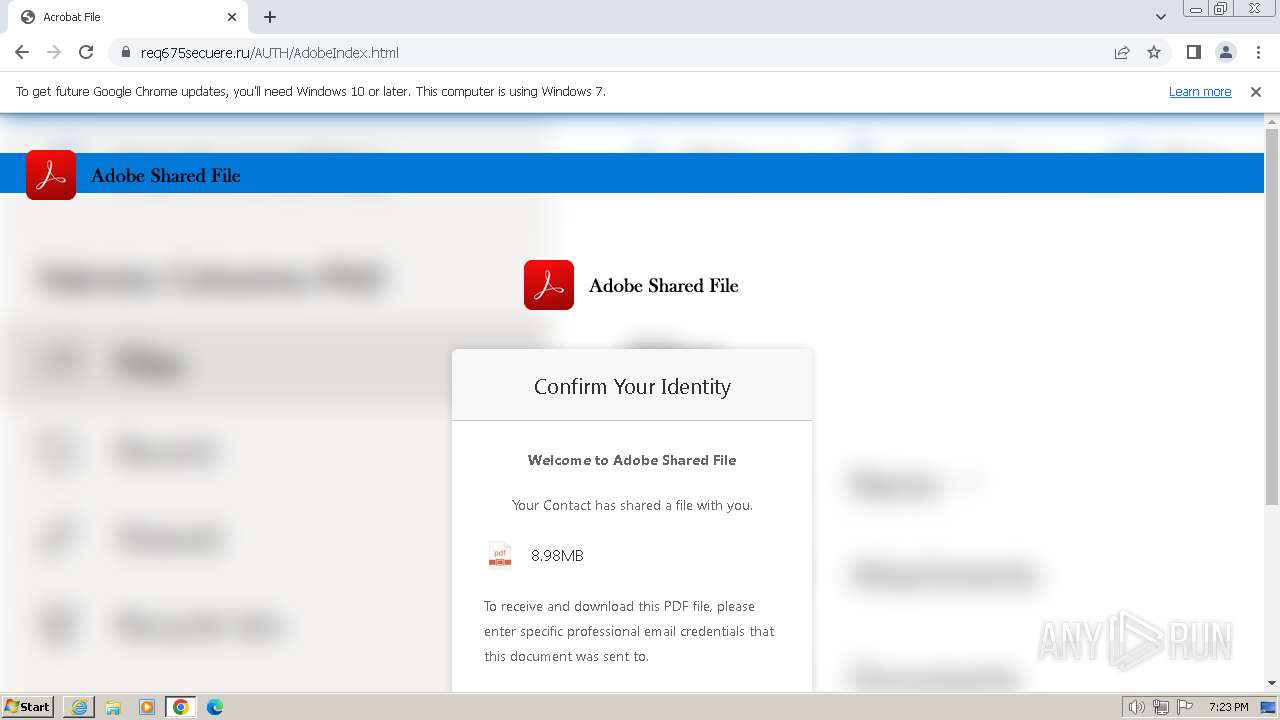Click the 7:23 PM clock

1228,707
